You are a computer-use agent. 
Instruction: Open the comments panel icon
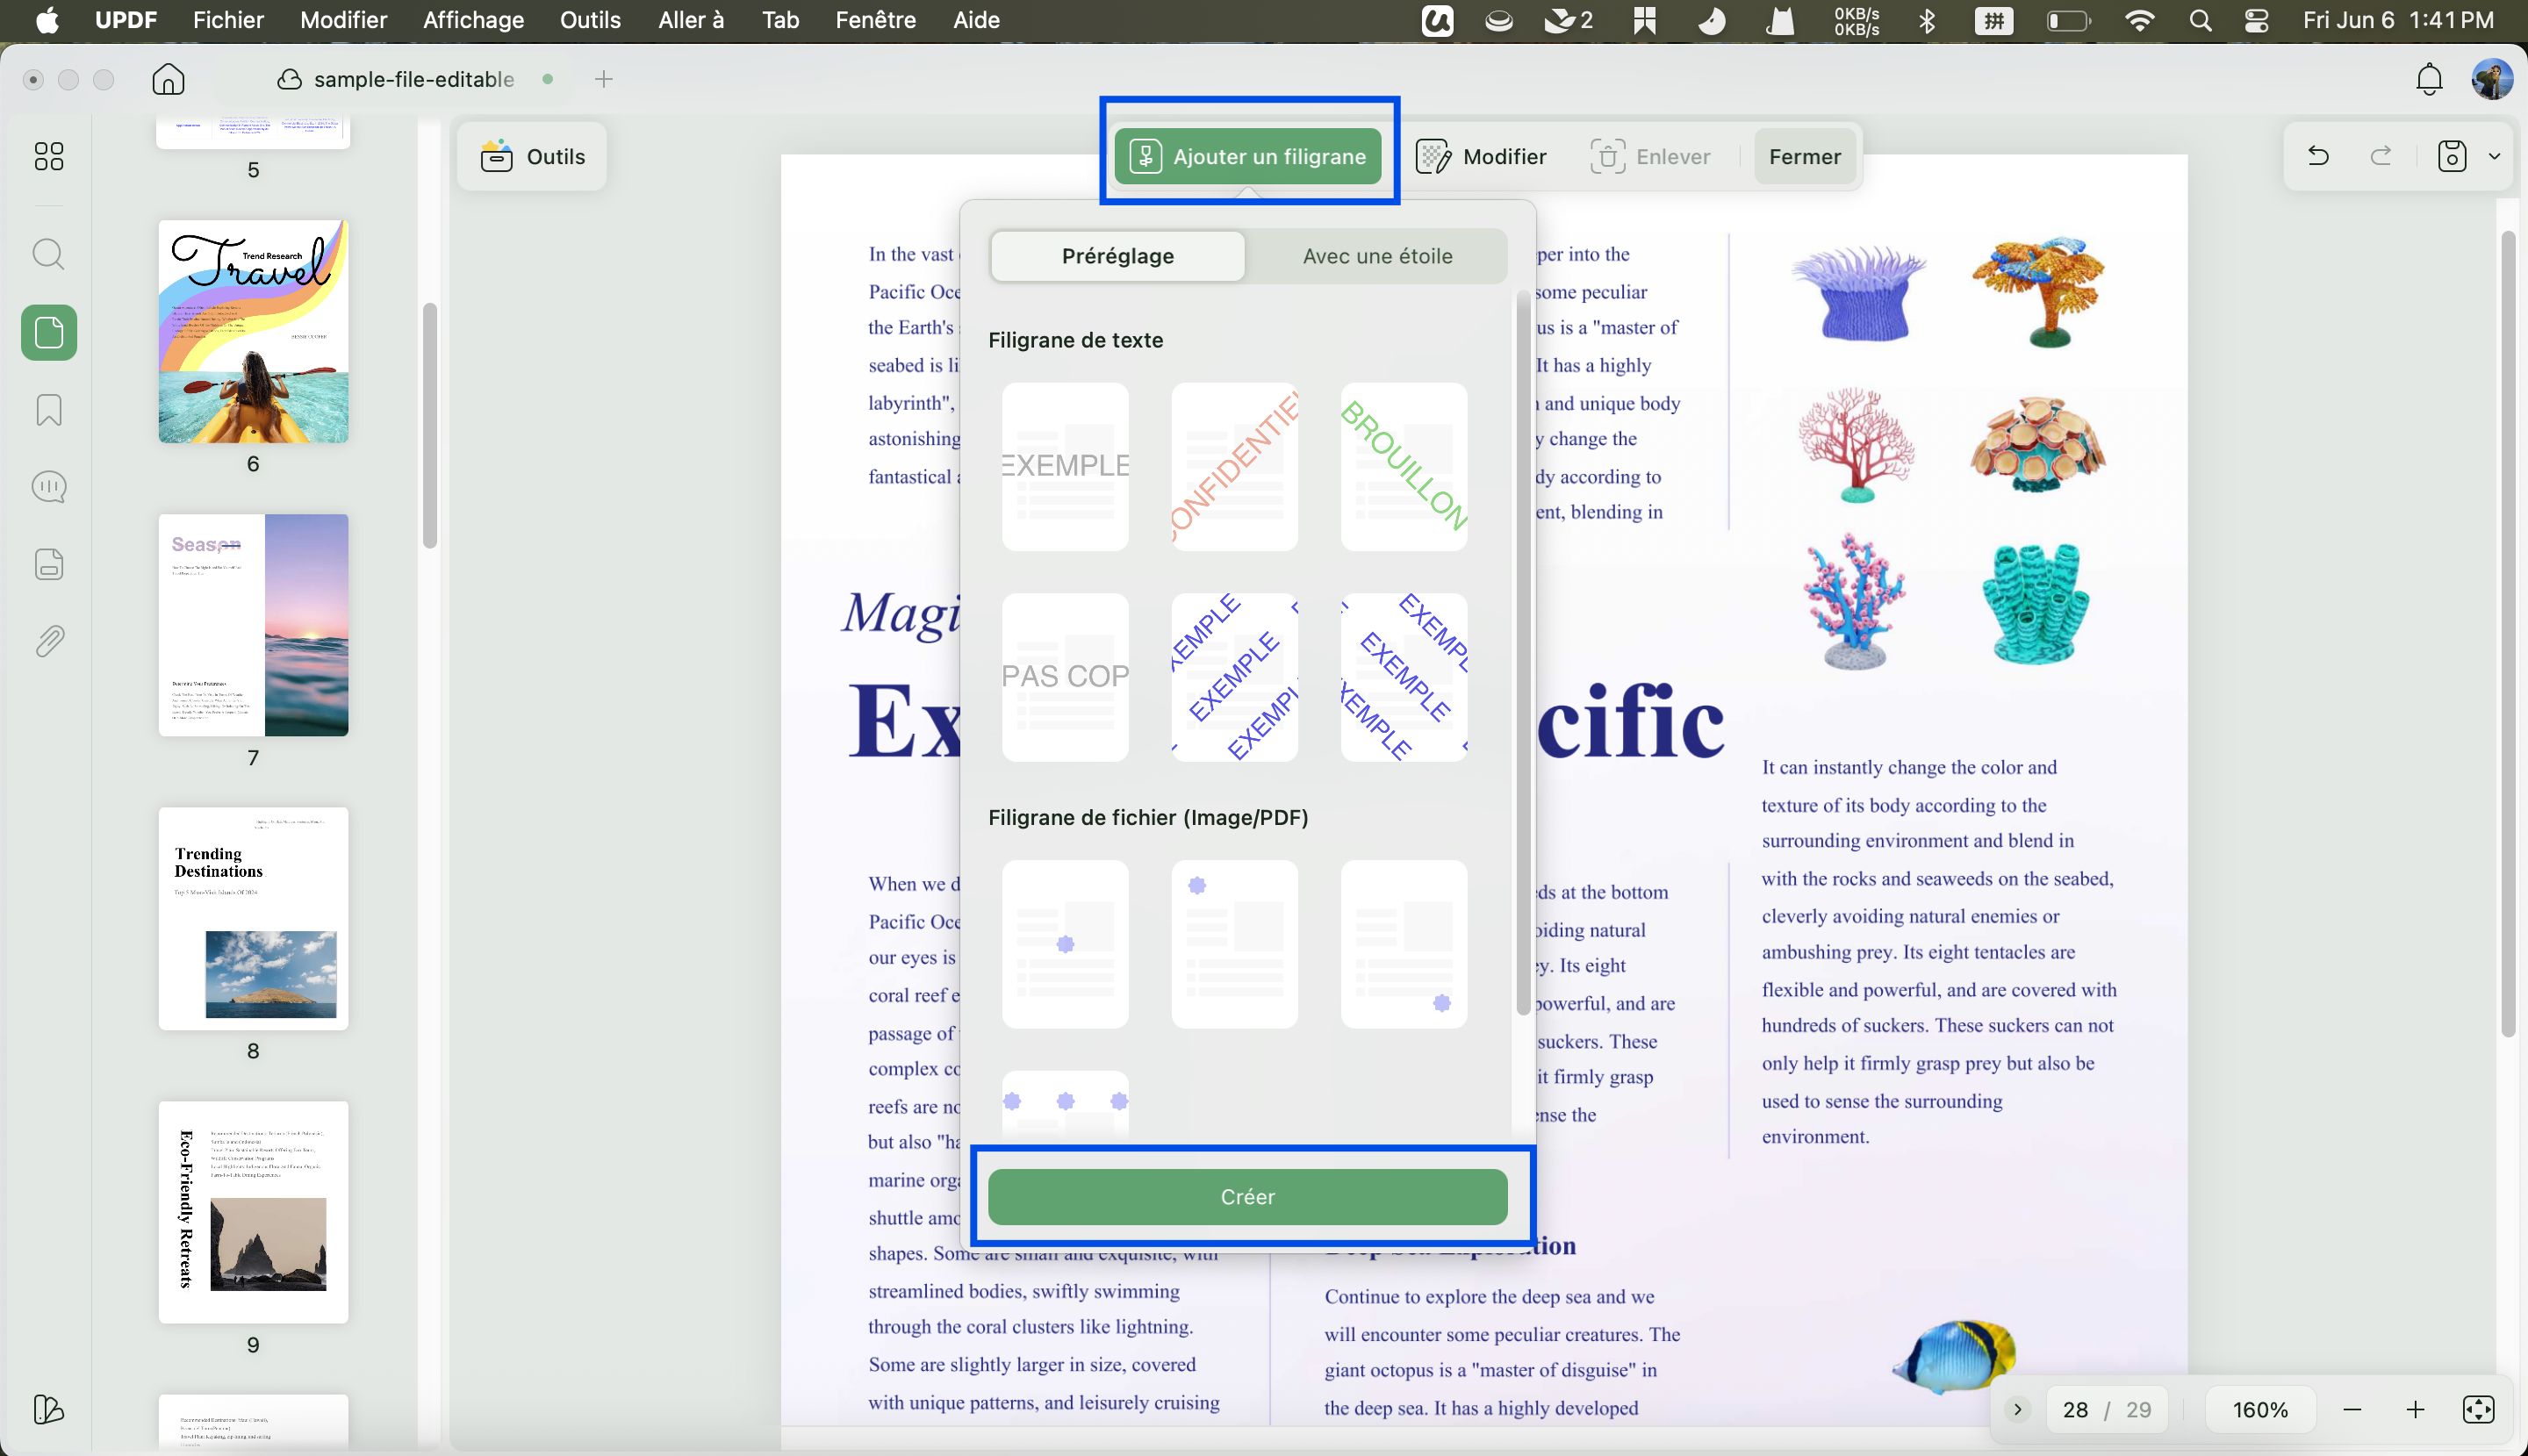click(48, 487)
